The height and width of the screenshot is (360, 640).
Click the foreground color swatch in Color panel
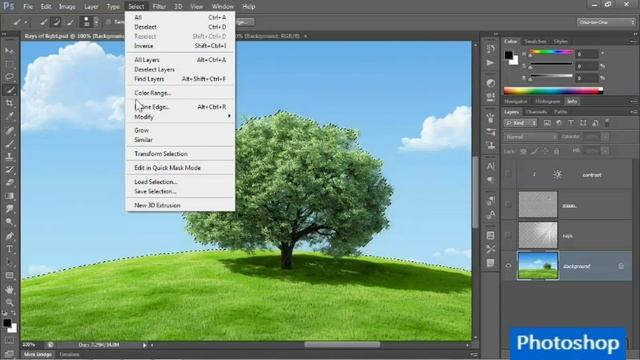pos(509,55)
